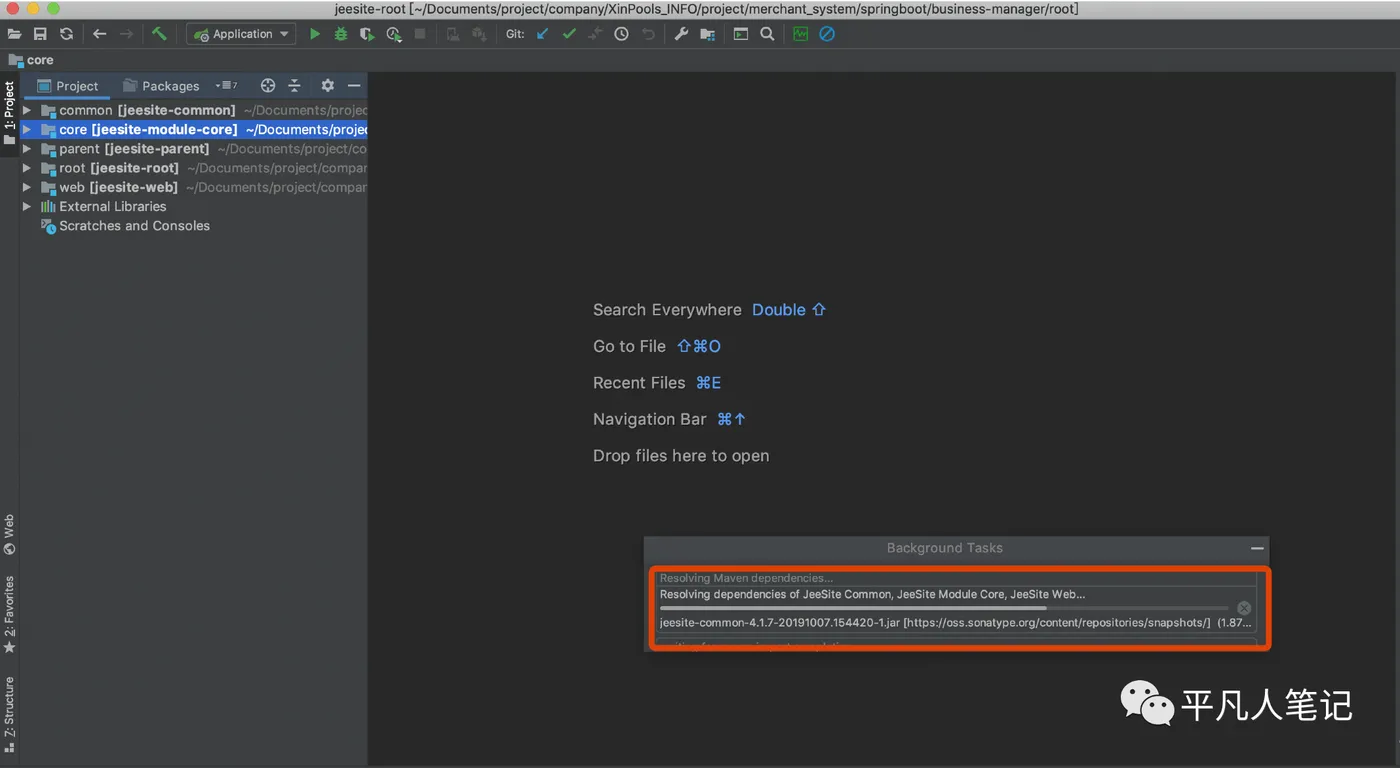Click the core breadcrumb in navigation bar
1400x768 pixels.
coord(31,60)
